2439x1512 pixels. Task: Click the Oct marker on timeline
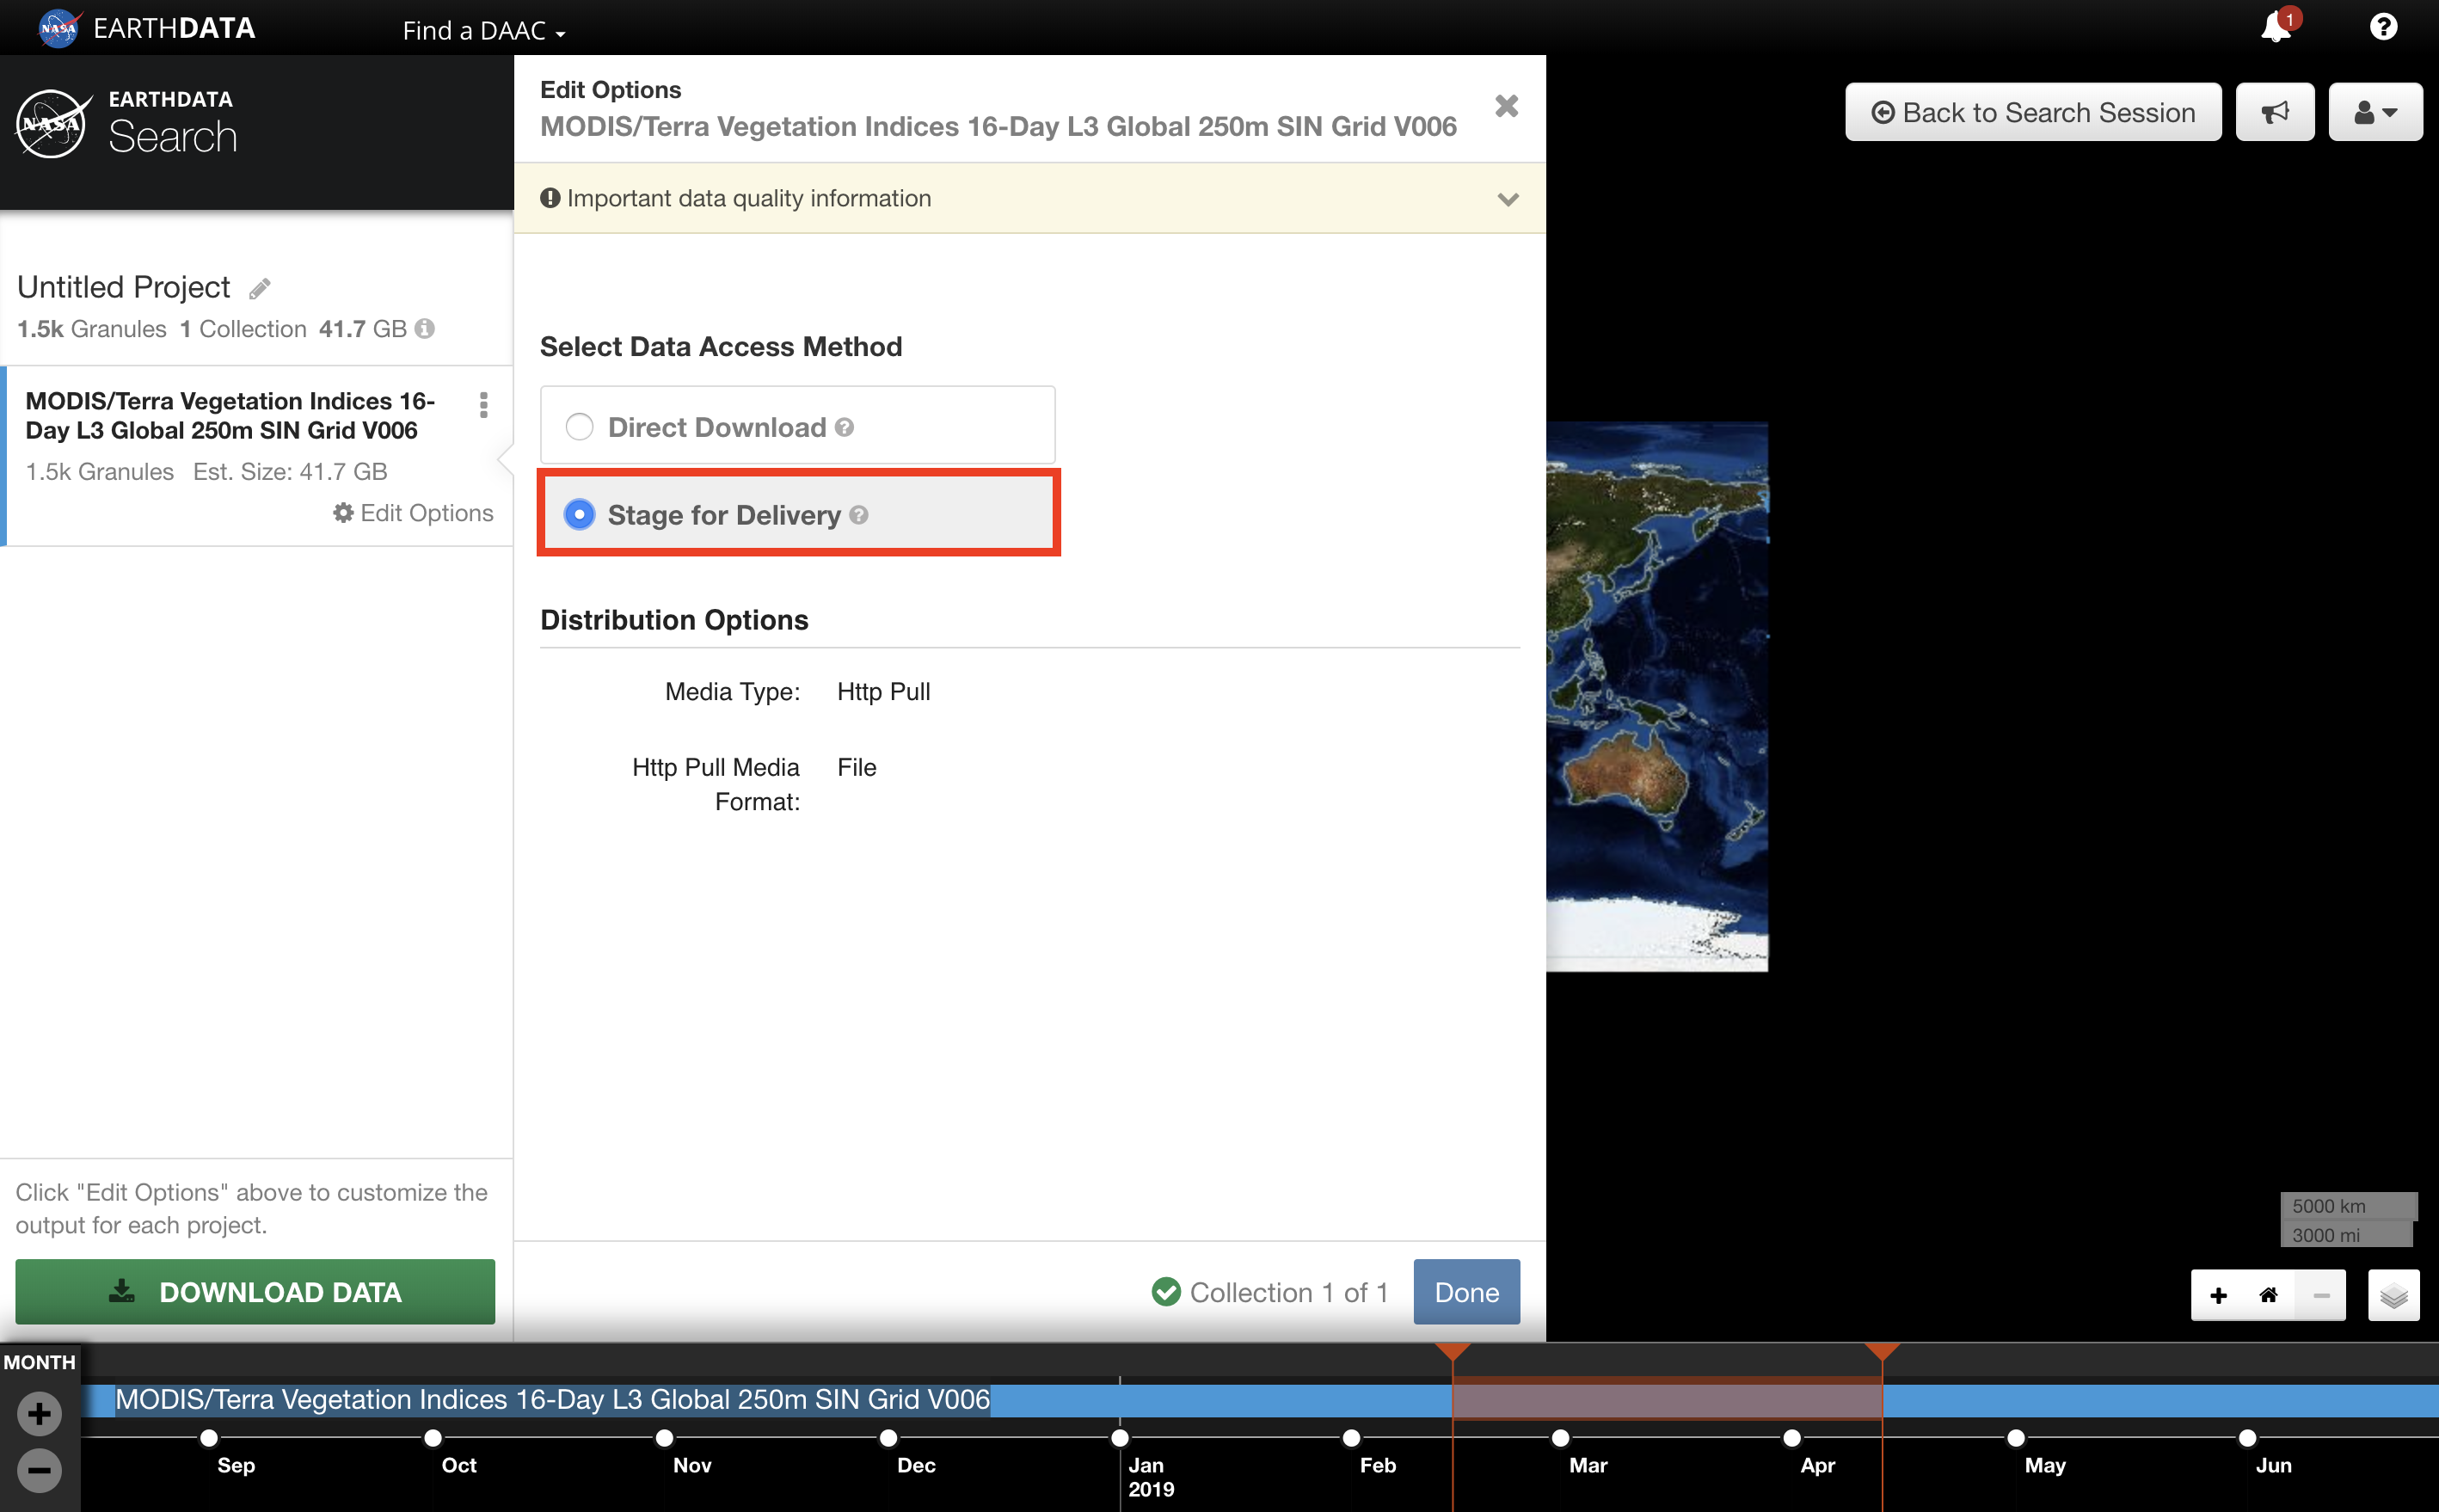(433, 1438)
